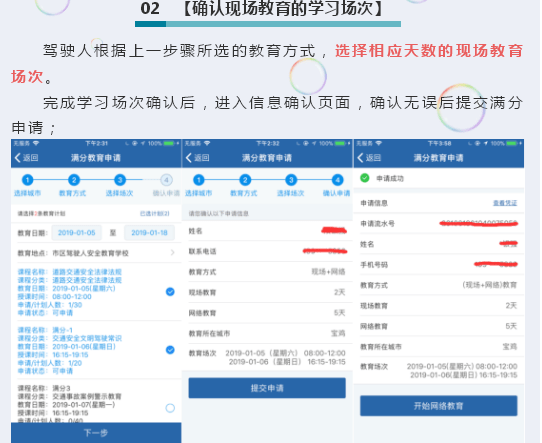Tap 已选计划(2) text
The image size is (542, 443).
point(155,214)
